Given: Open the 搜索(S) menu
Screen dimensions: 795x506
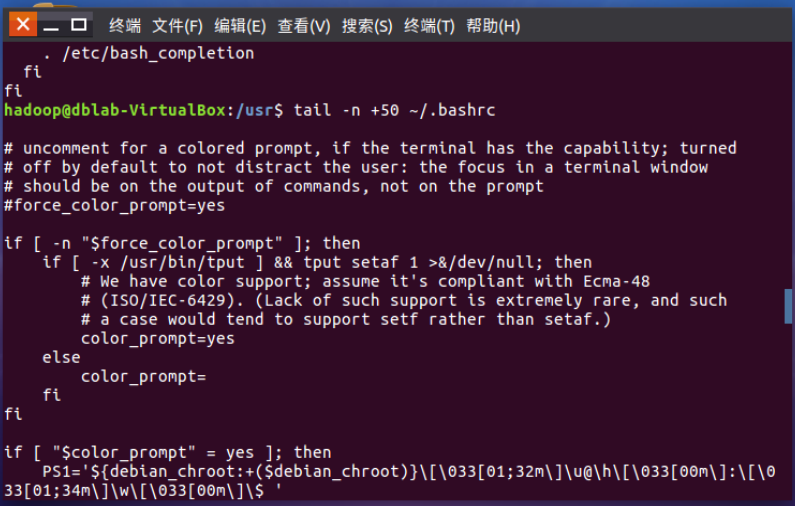Looking at the screenshot, I should coord(367,25).
